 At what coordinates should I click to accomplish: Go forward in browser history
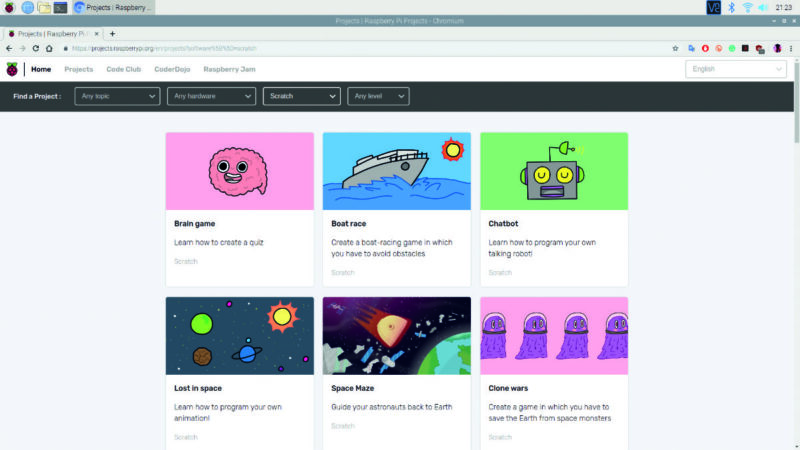22,48
